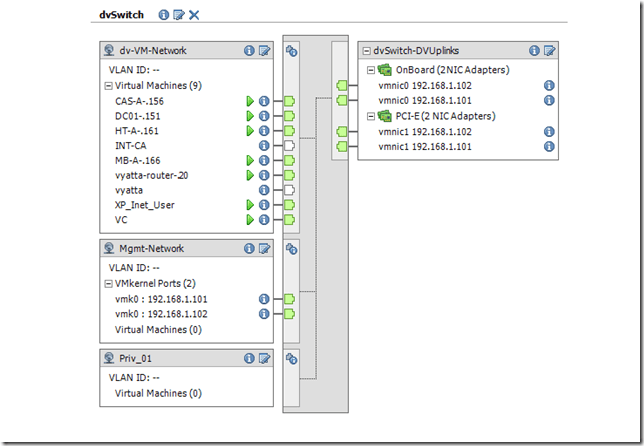Viewport: 644px width, 446px height.
Task: Open dvSwitch edit settings icon
Action: point(179,15)
